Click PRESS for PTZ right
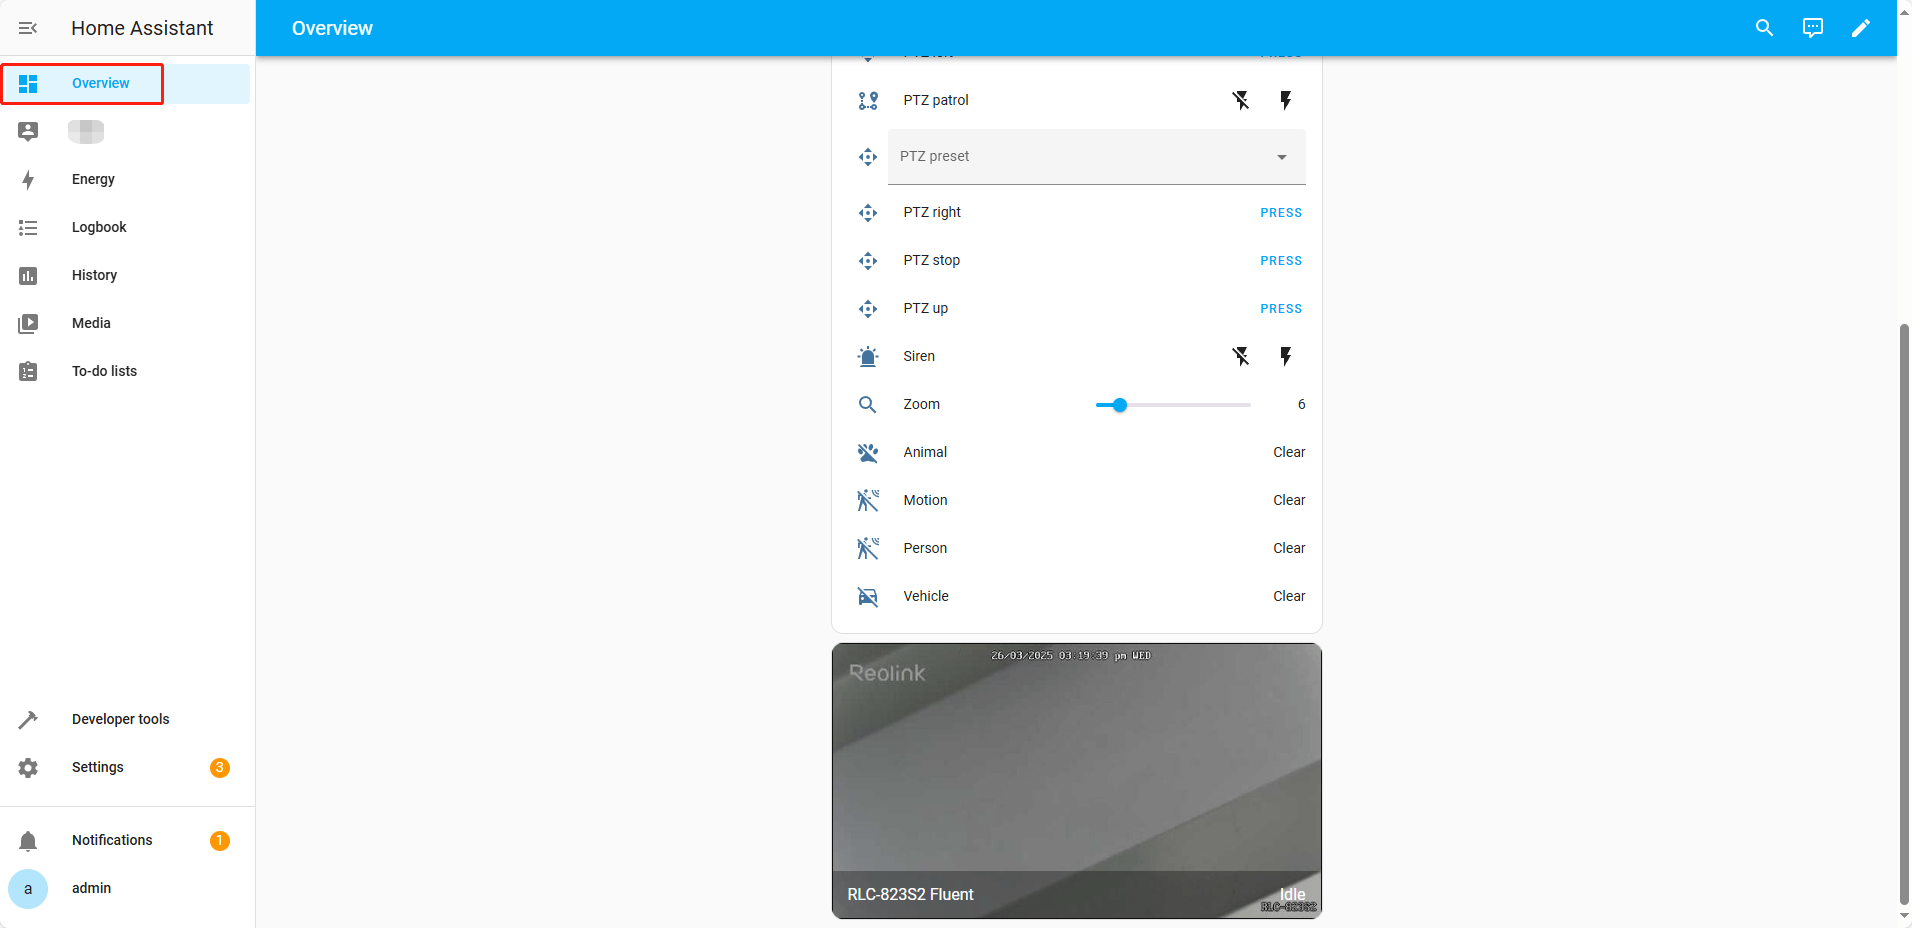The height and width of the screenshot is (928, 1912). tap(1281, 213)
